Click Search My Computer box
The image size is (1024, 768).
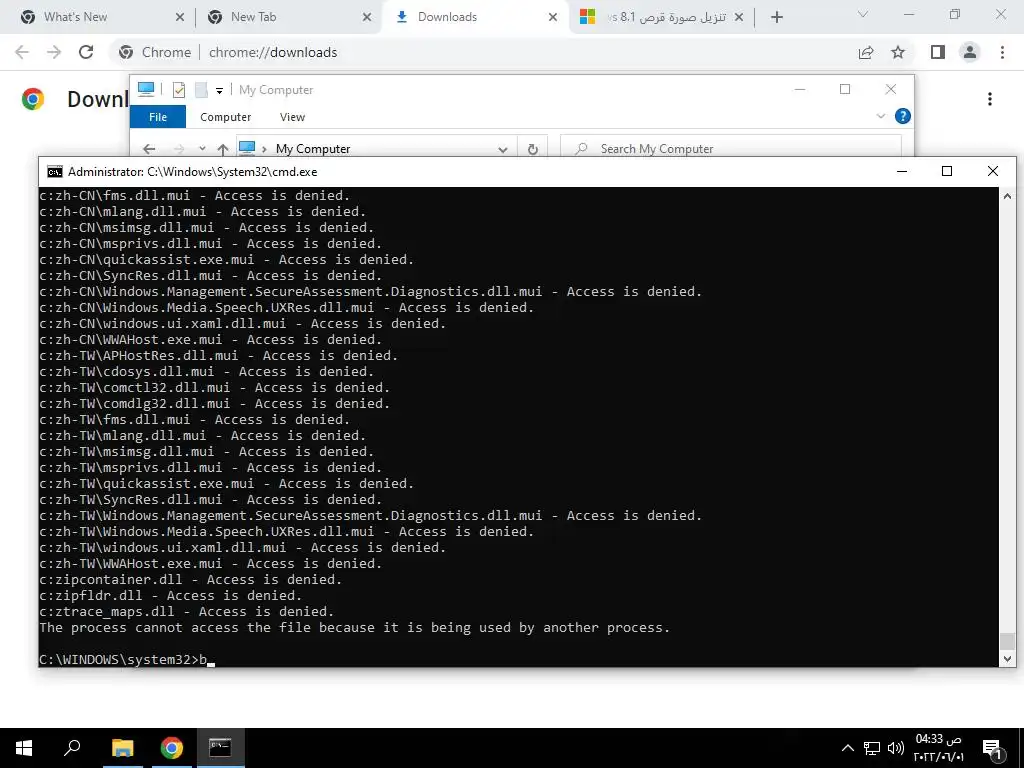[x=731, y=149]
